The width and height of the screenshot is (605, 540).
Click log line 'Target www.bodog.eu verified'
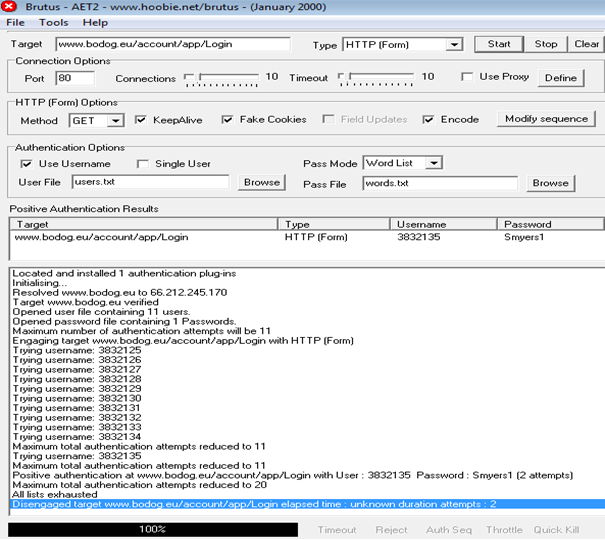85,302
